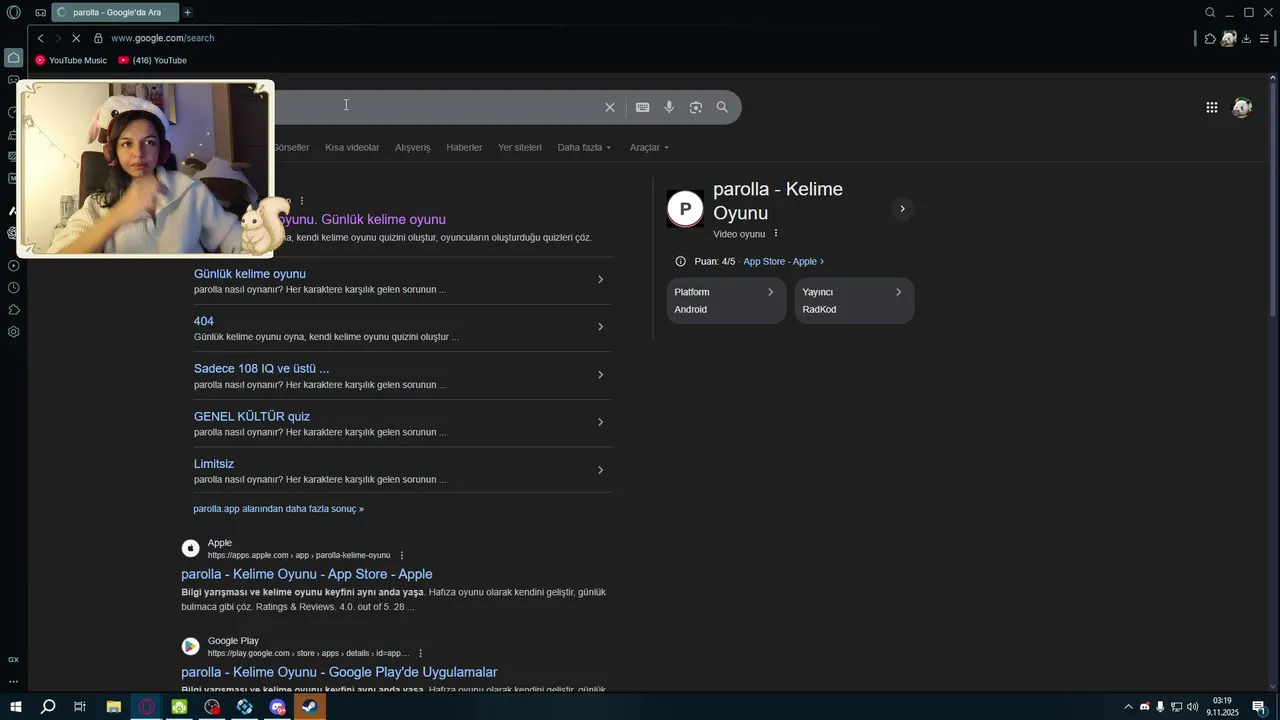Open Settings gear in sidebar
The image size is (1280, 720).
13,332
